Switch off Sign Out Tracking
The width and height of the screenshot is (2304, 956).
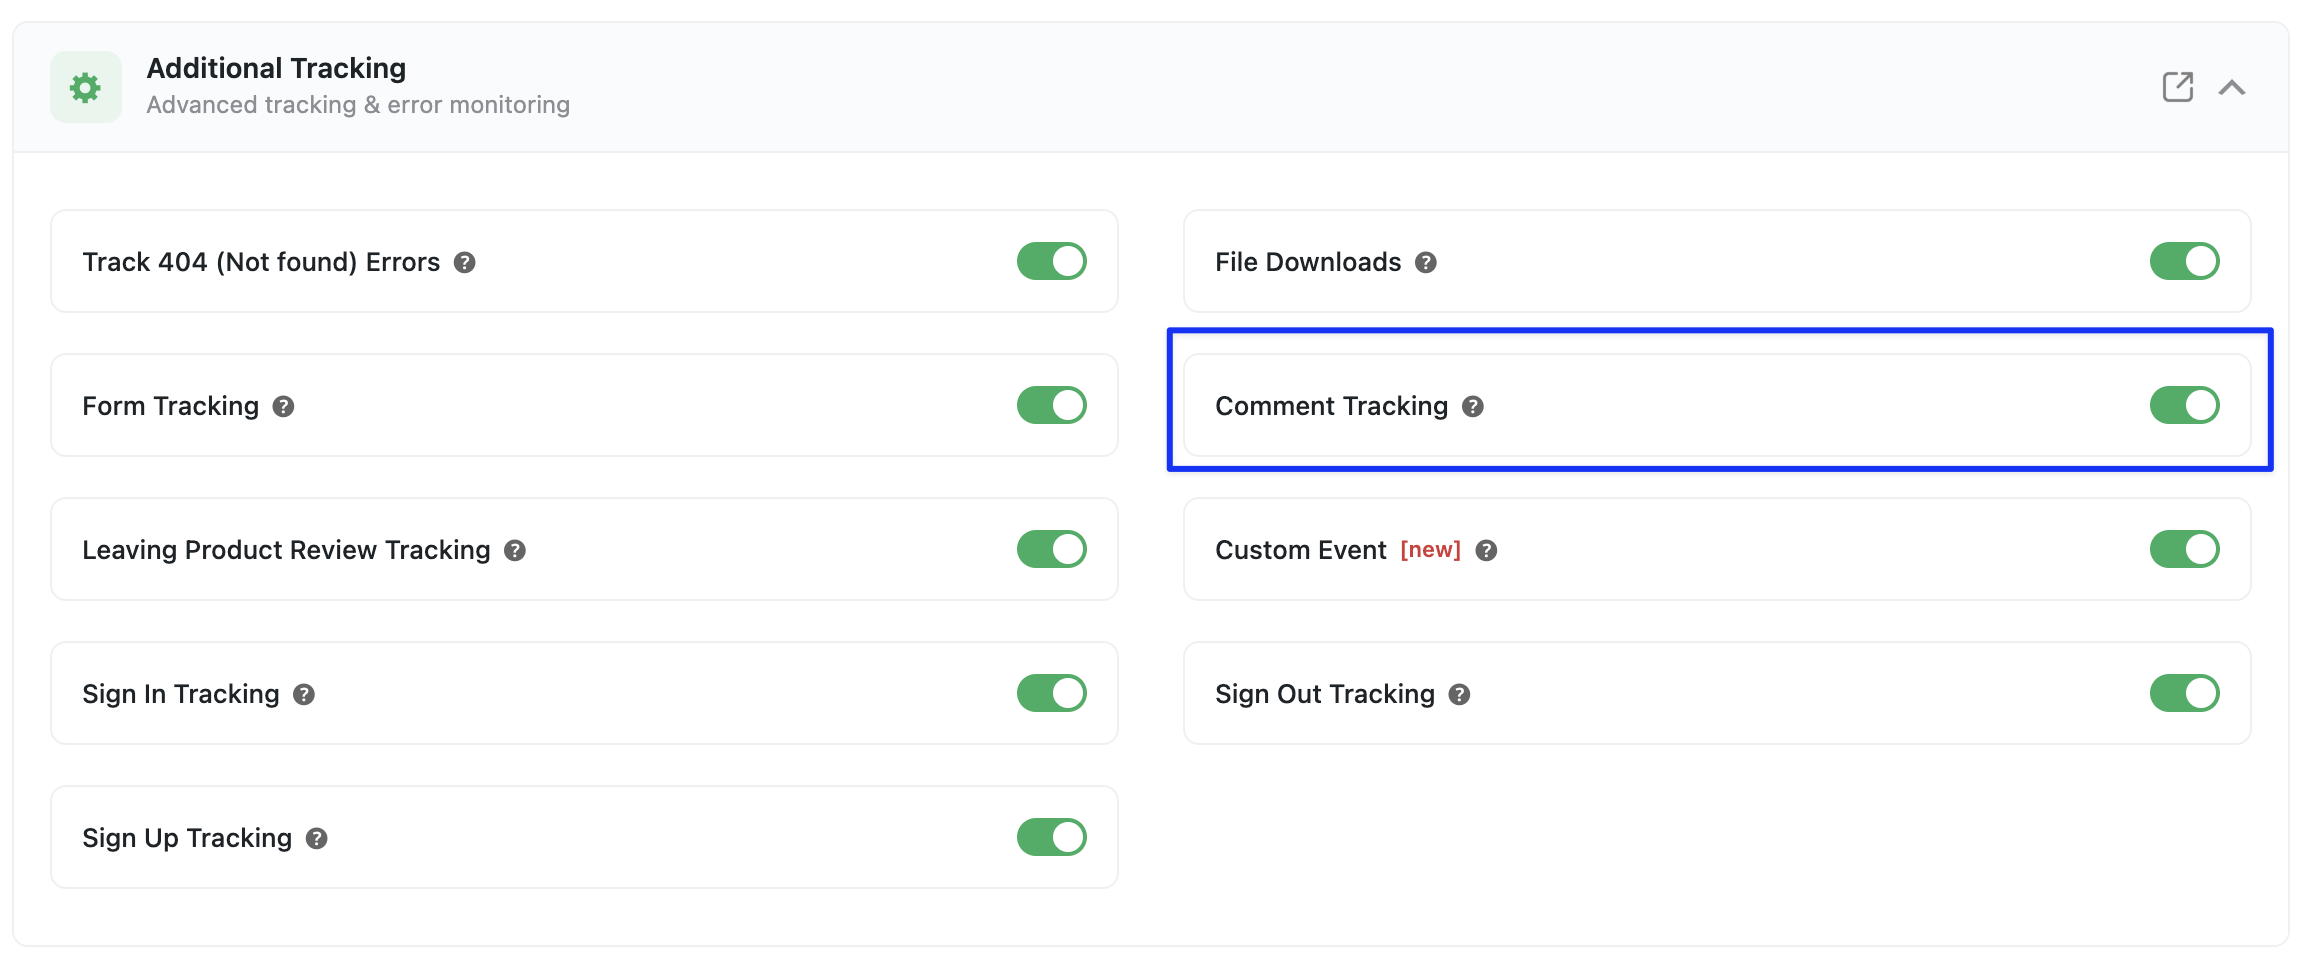2185,693
